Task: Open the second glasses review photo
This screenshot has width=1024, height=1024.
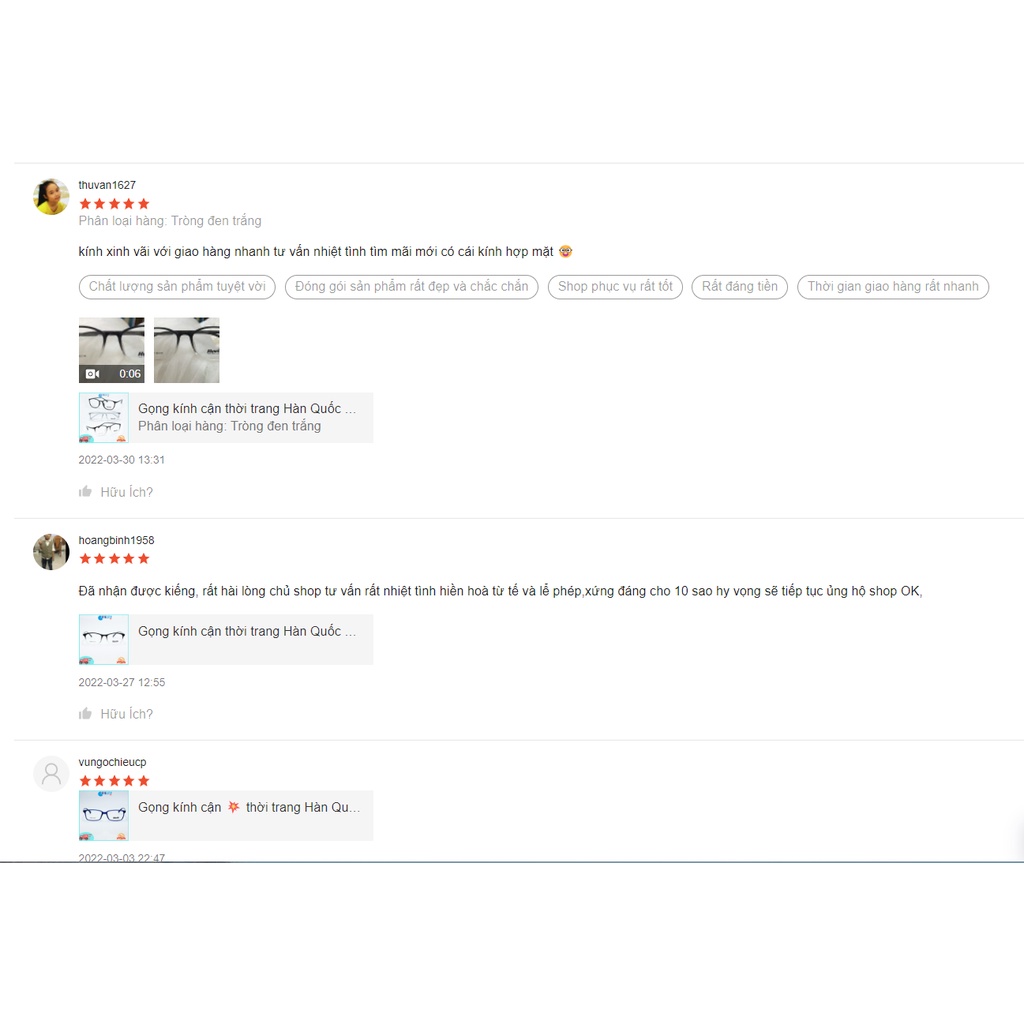Action: [x=187, y=350]
